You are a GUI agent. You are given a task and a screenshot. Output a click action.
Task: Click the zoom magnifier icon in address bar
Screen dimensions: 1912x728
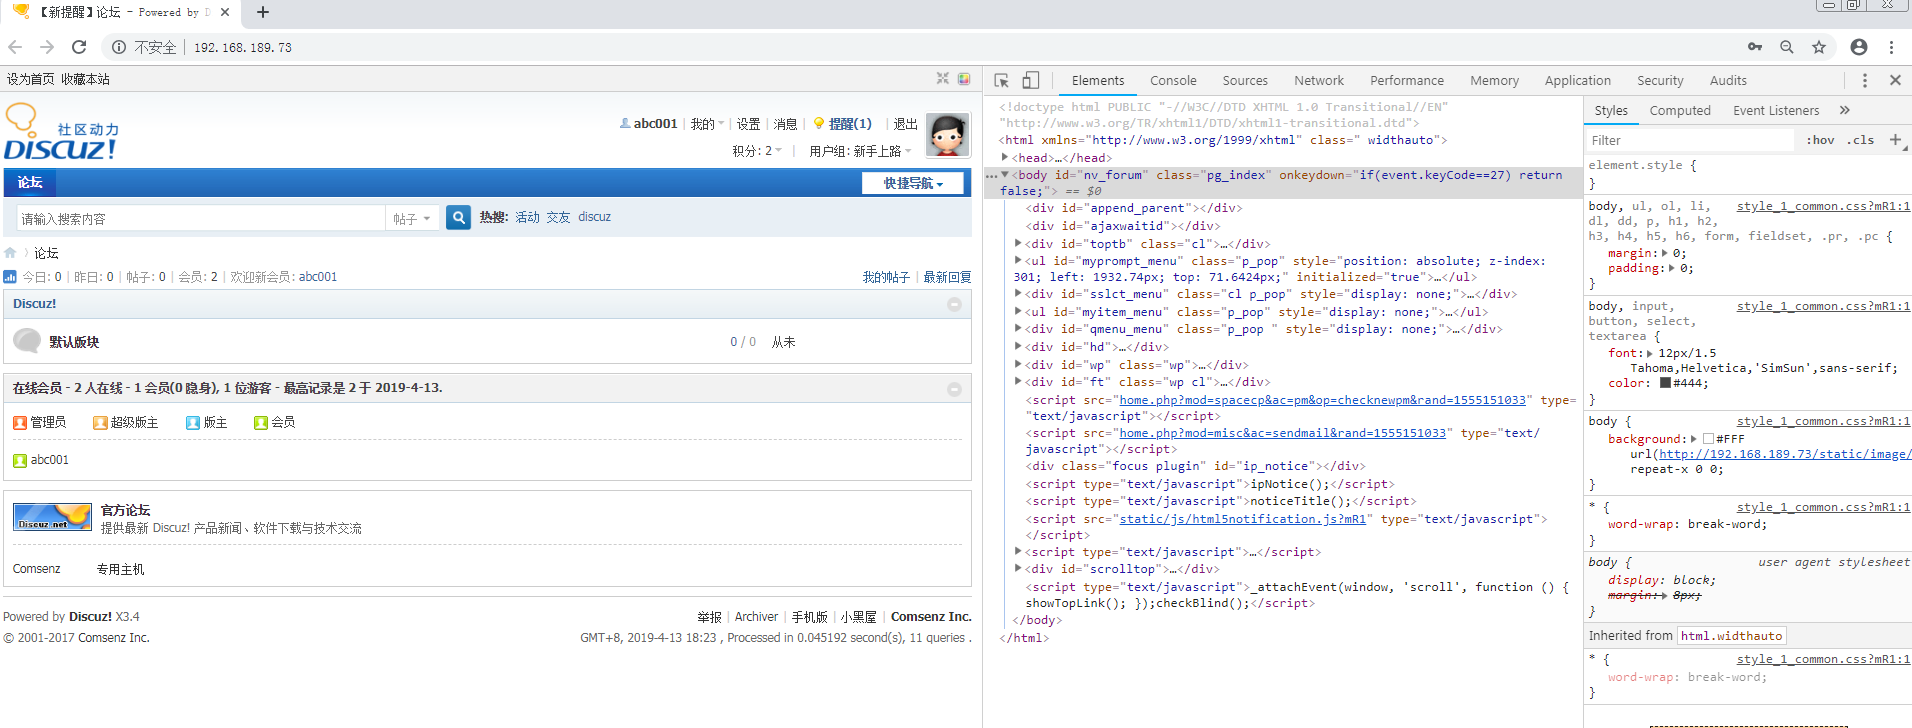pyautogui.click(x=1787, y=47)
